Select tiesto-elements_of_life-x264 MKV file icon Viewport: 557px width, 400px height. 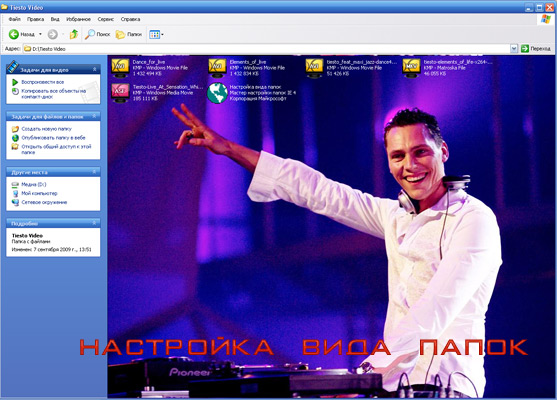click(411, 68)
